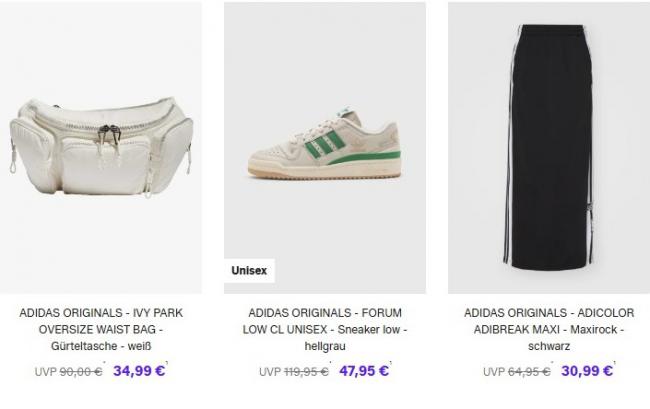
Task: Open the Forum Low sneaker product image
Action: pos(325,148)
